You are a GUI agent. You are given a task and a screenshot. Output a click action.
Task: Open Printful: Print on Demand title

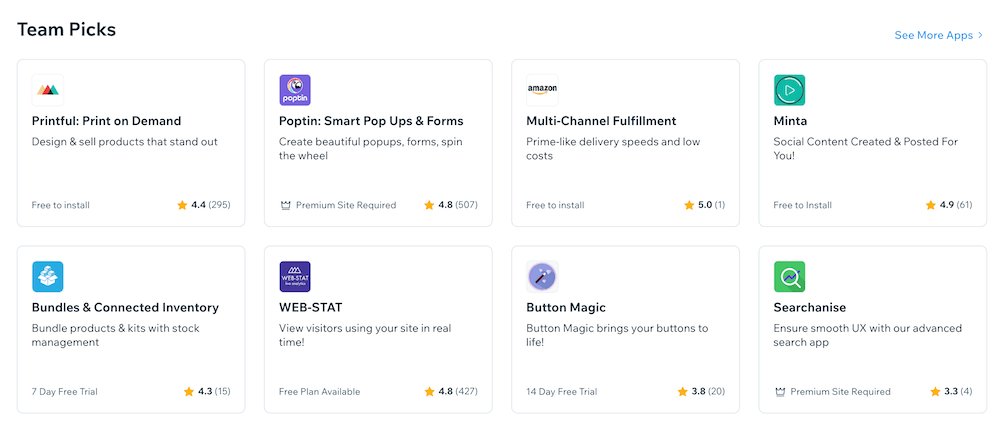[x=107, y=121]
